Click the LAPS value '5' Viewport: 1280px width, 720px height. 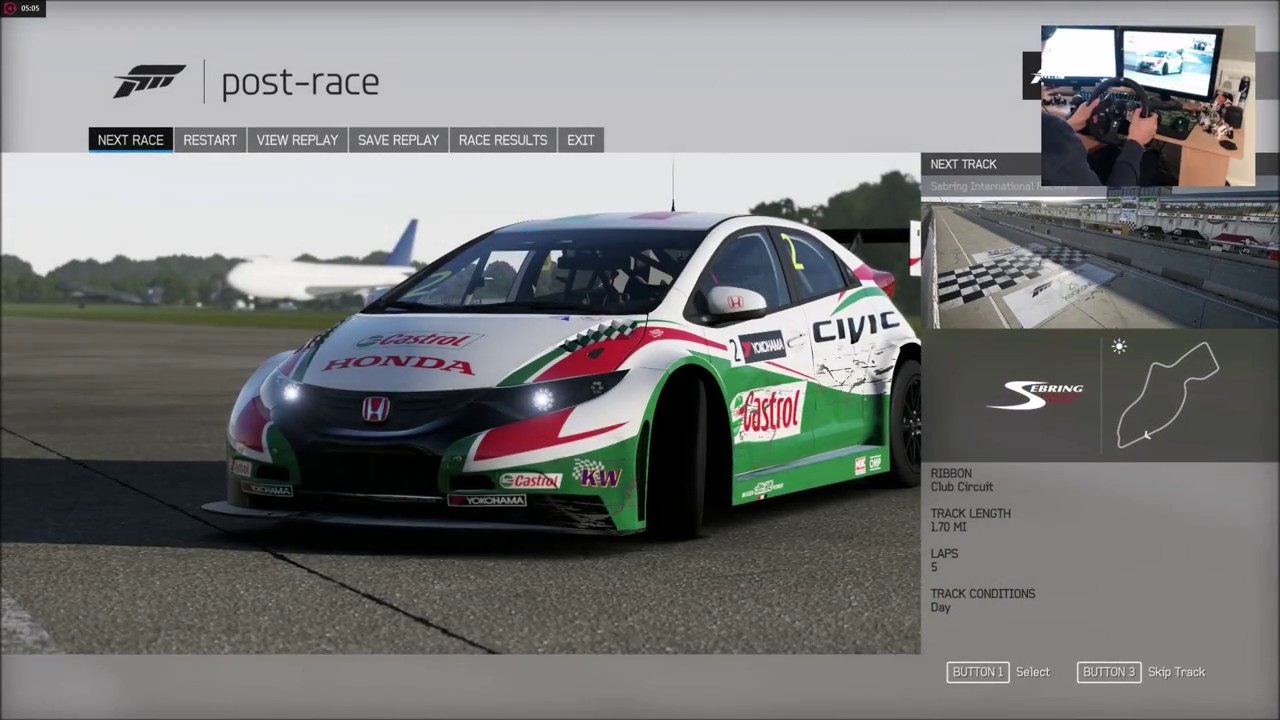(934, 567)
